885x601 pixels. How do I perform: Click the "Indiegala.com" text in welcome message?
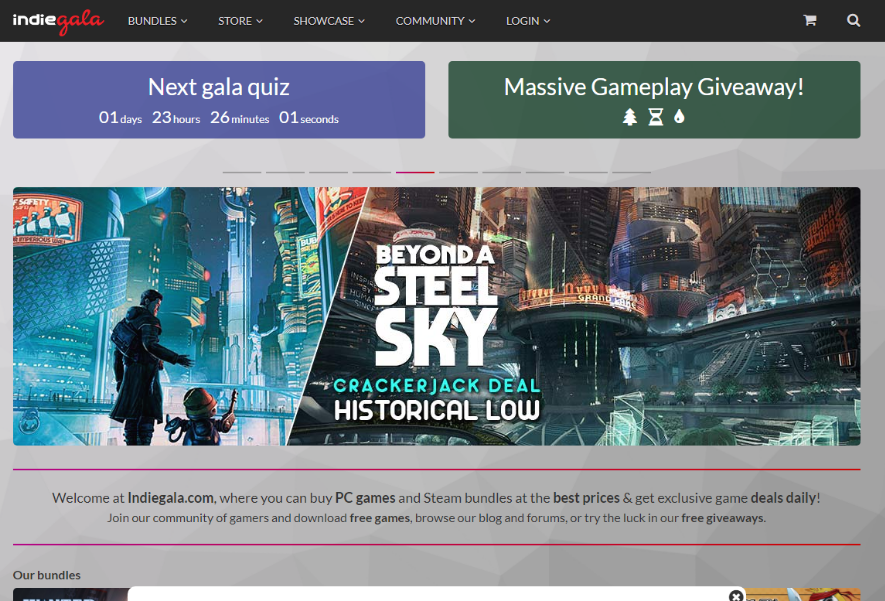pos(170,498)
